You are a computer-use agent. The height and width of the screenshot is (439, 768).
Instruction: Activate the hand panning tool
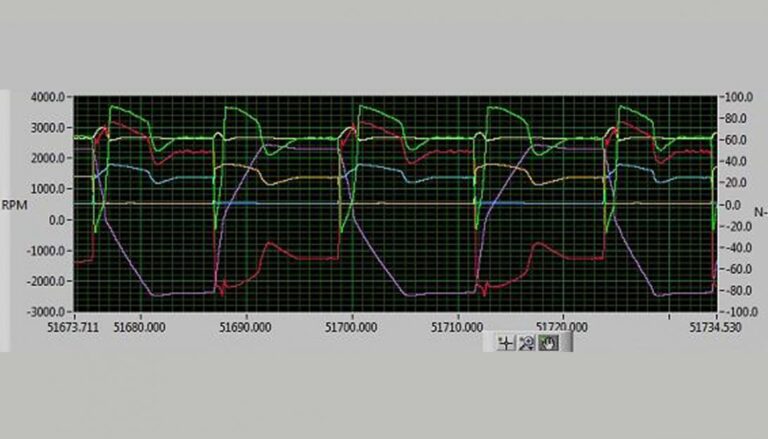[x=548, y=343]
